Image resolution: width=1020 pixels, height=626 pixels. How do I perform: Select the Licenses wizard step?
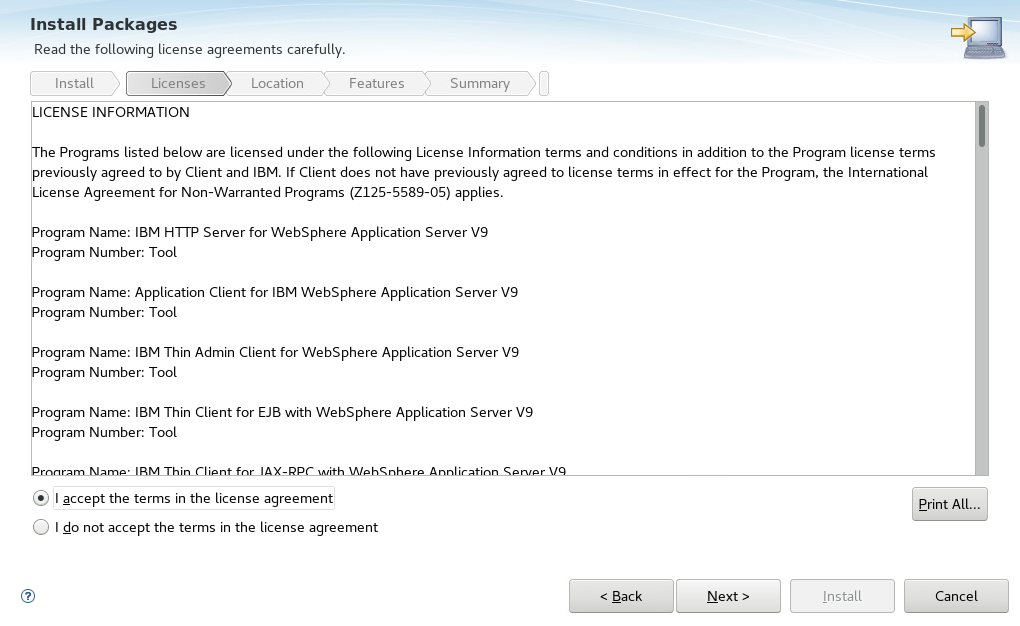pyautogui.click(x=178, y=83)
